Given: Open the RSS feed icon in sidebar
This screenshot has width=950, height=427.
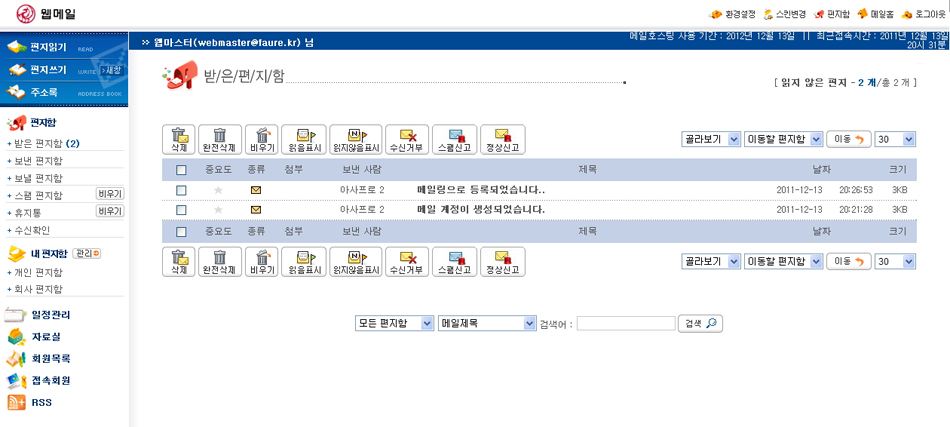Looking at the screenshot, I should [x=17, y=403].
